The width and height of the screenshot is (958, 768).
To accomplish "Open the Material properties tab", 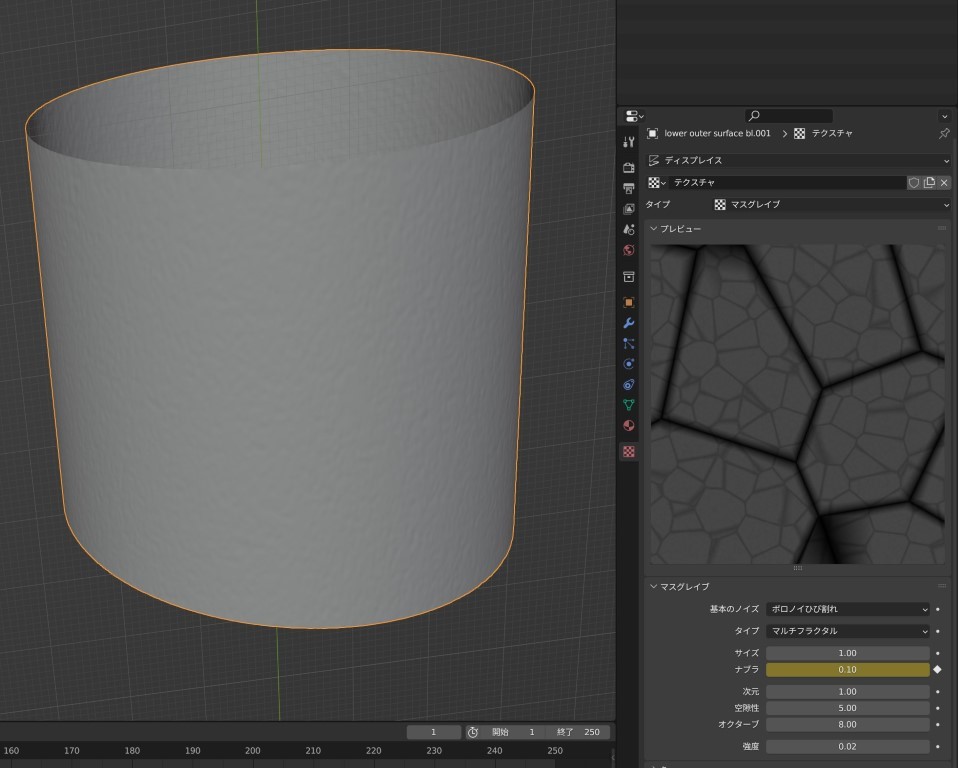I will click(629, 426).
